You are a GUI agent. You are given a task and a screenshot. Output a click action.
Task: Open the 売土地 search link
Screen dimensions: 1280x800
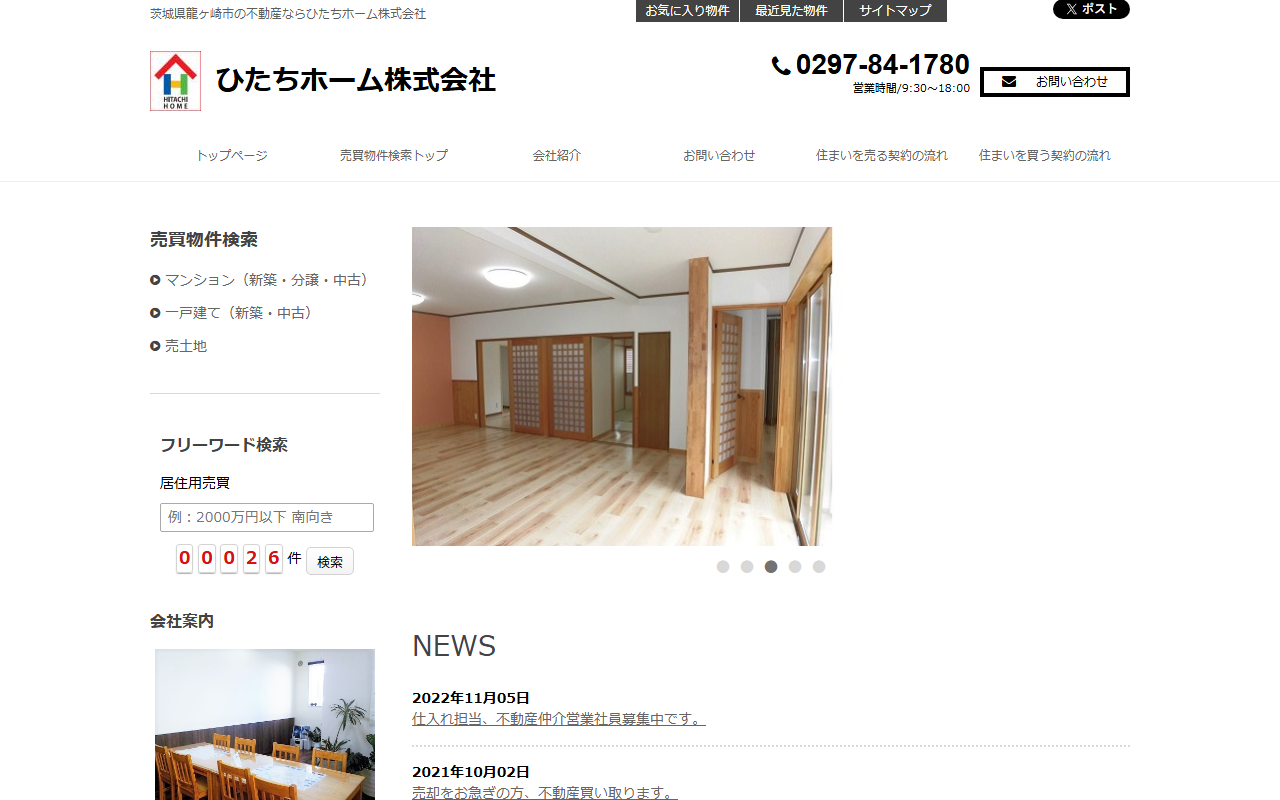(x=186, y=346)
